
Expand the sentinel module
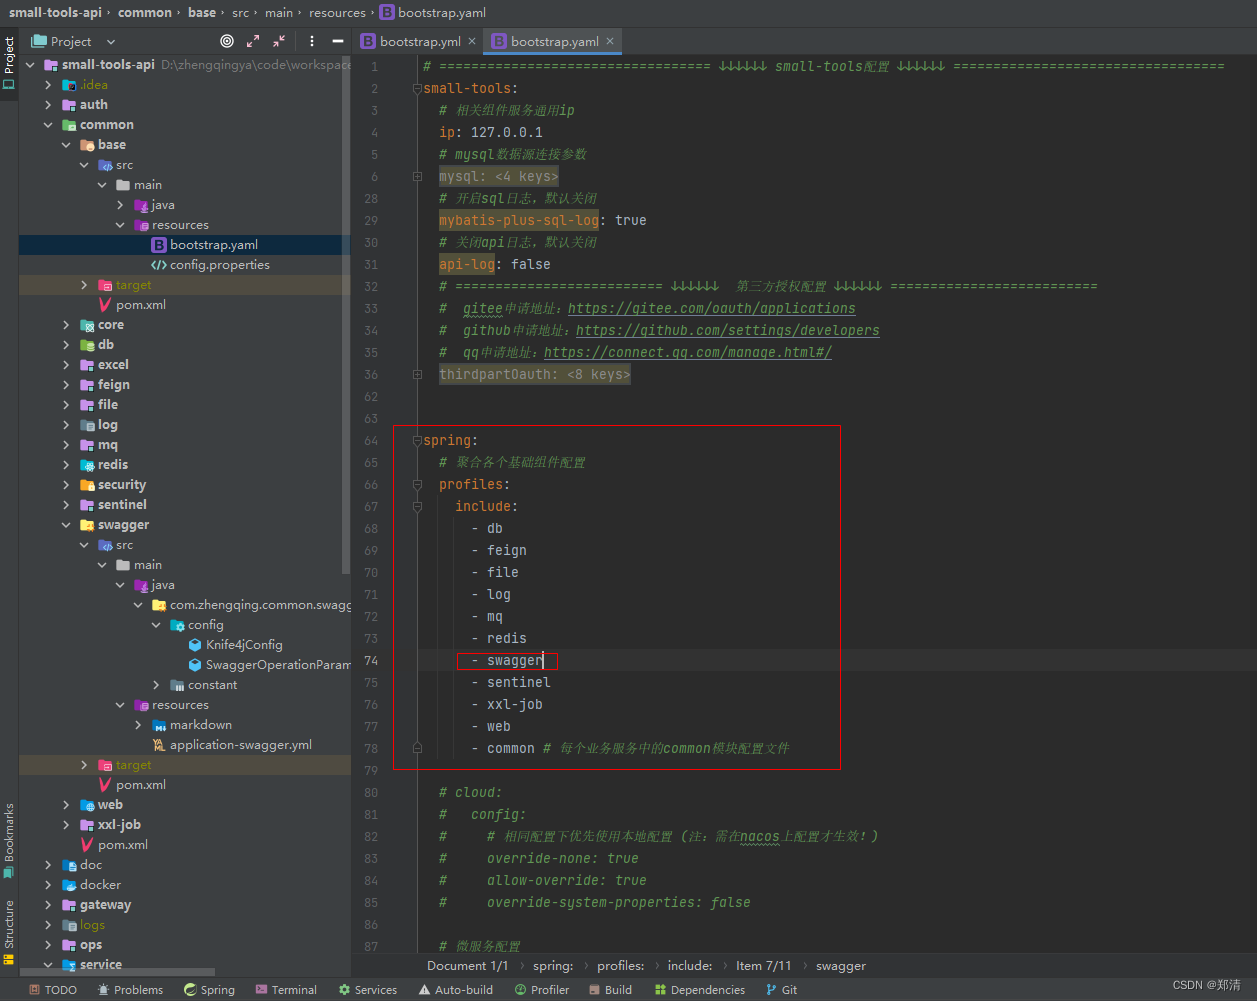(66, 505)
